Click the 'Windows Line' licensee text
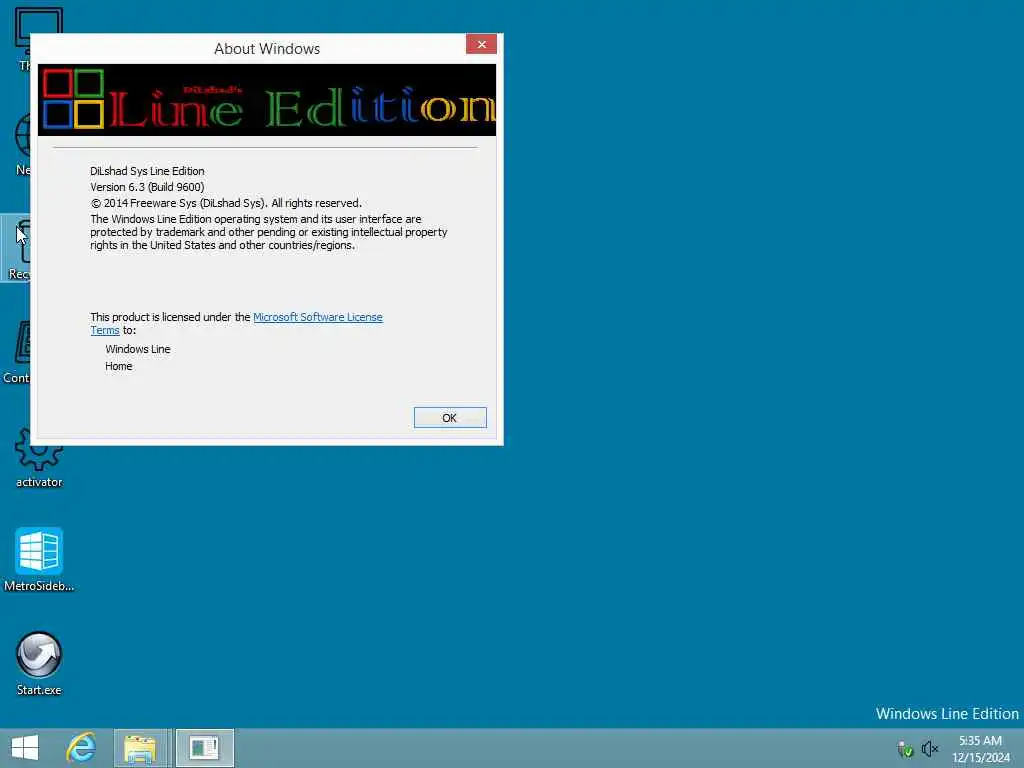 coord(138,349)
